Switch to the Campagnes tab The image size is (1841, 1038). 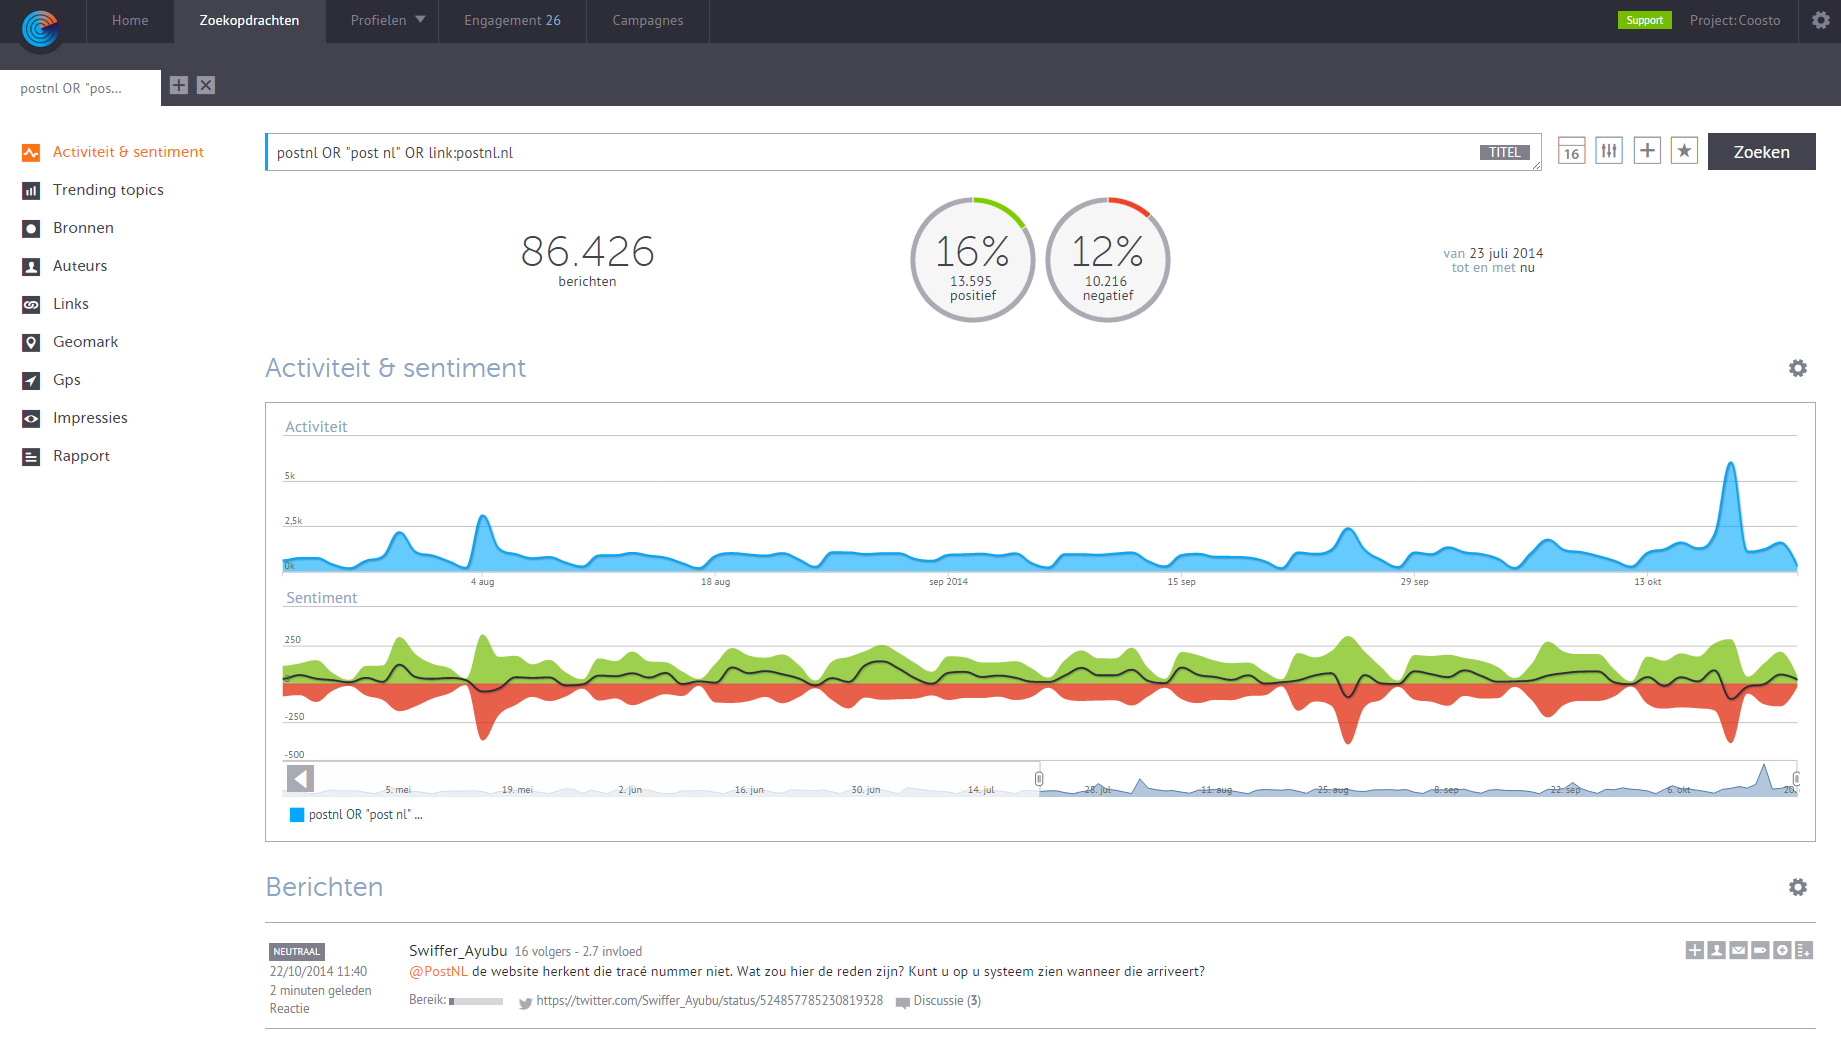click(647, 20)
